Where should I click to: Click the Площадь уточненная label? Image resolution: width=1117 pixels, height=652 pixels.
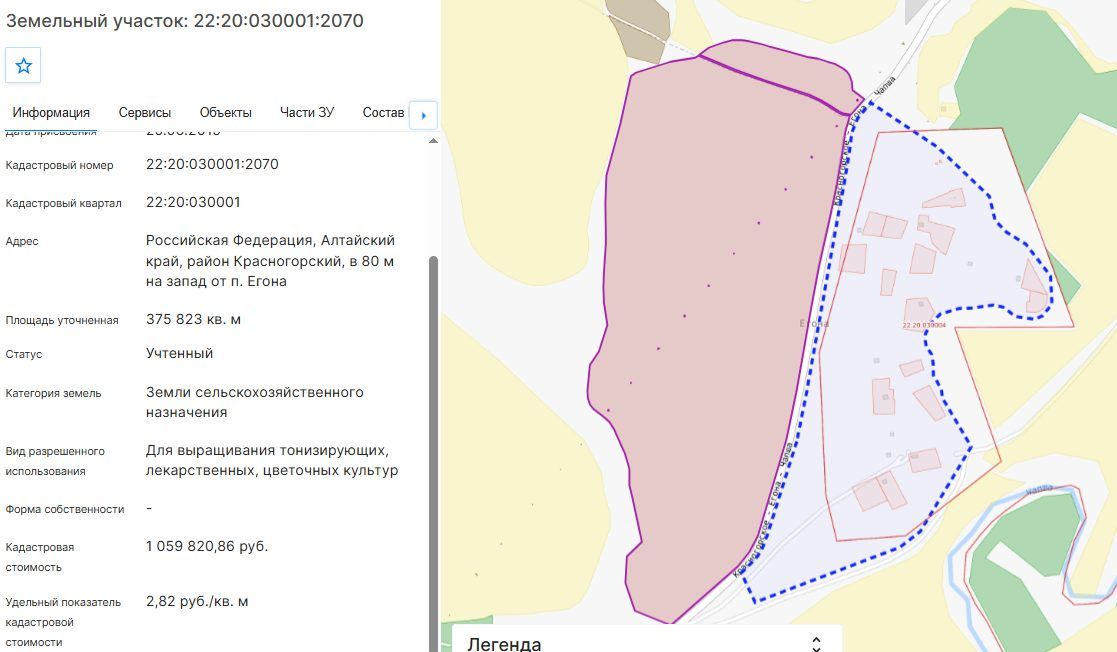pyautogui.click(x=62, y=321)
